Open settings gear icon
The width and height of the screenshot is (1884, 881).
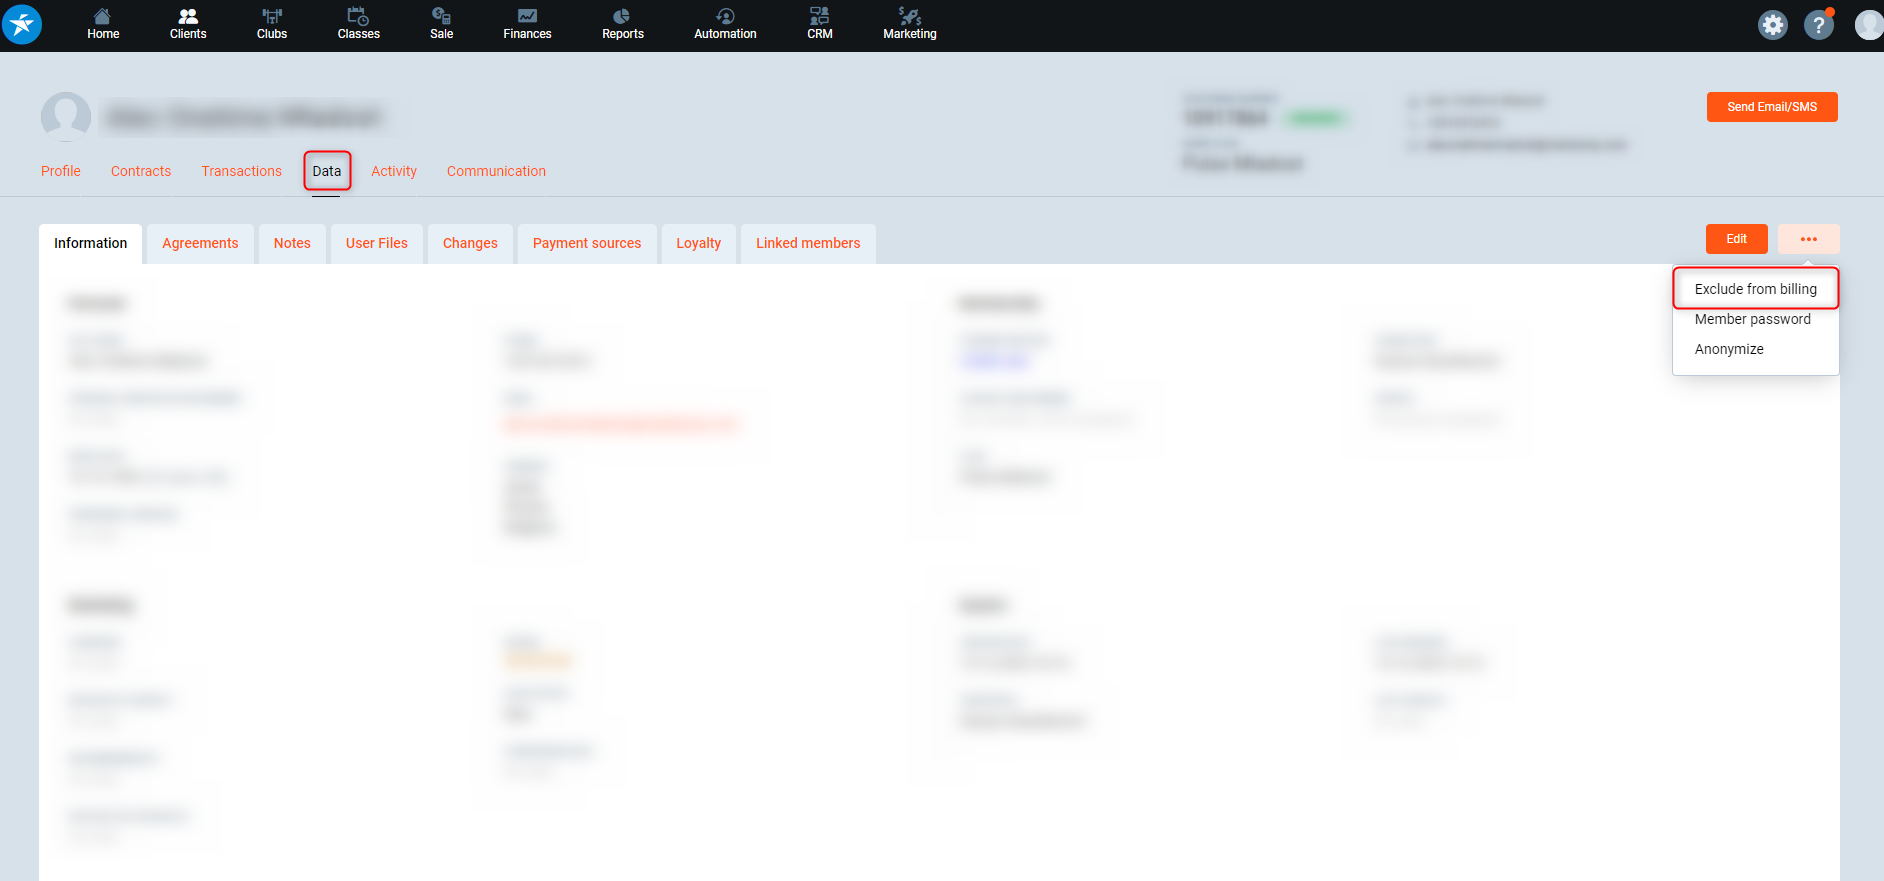[x=1772, y=25]
